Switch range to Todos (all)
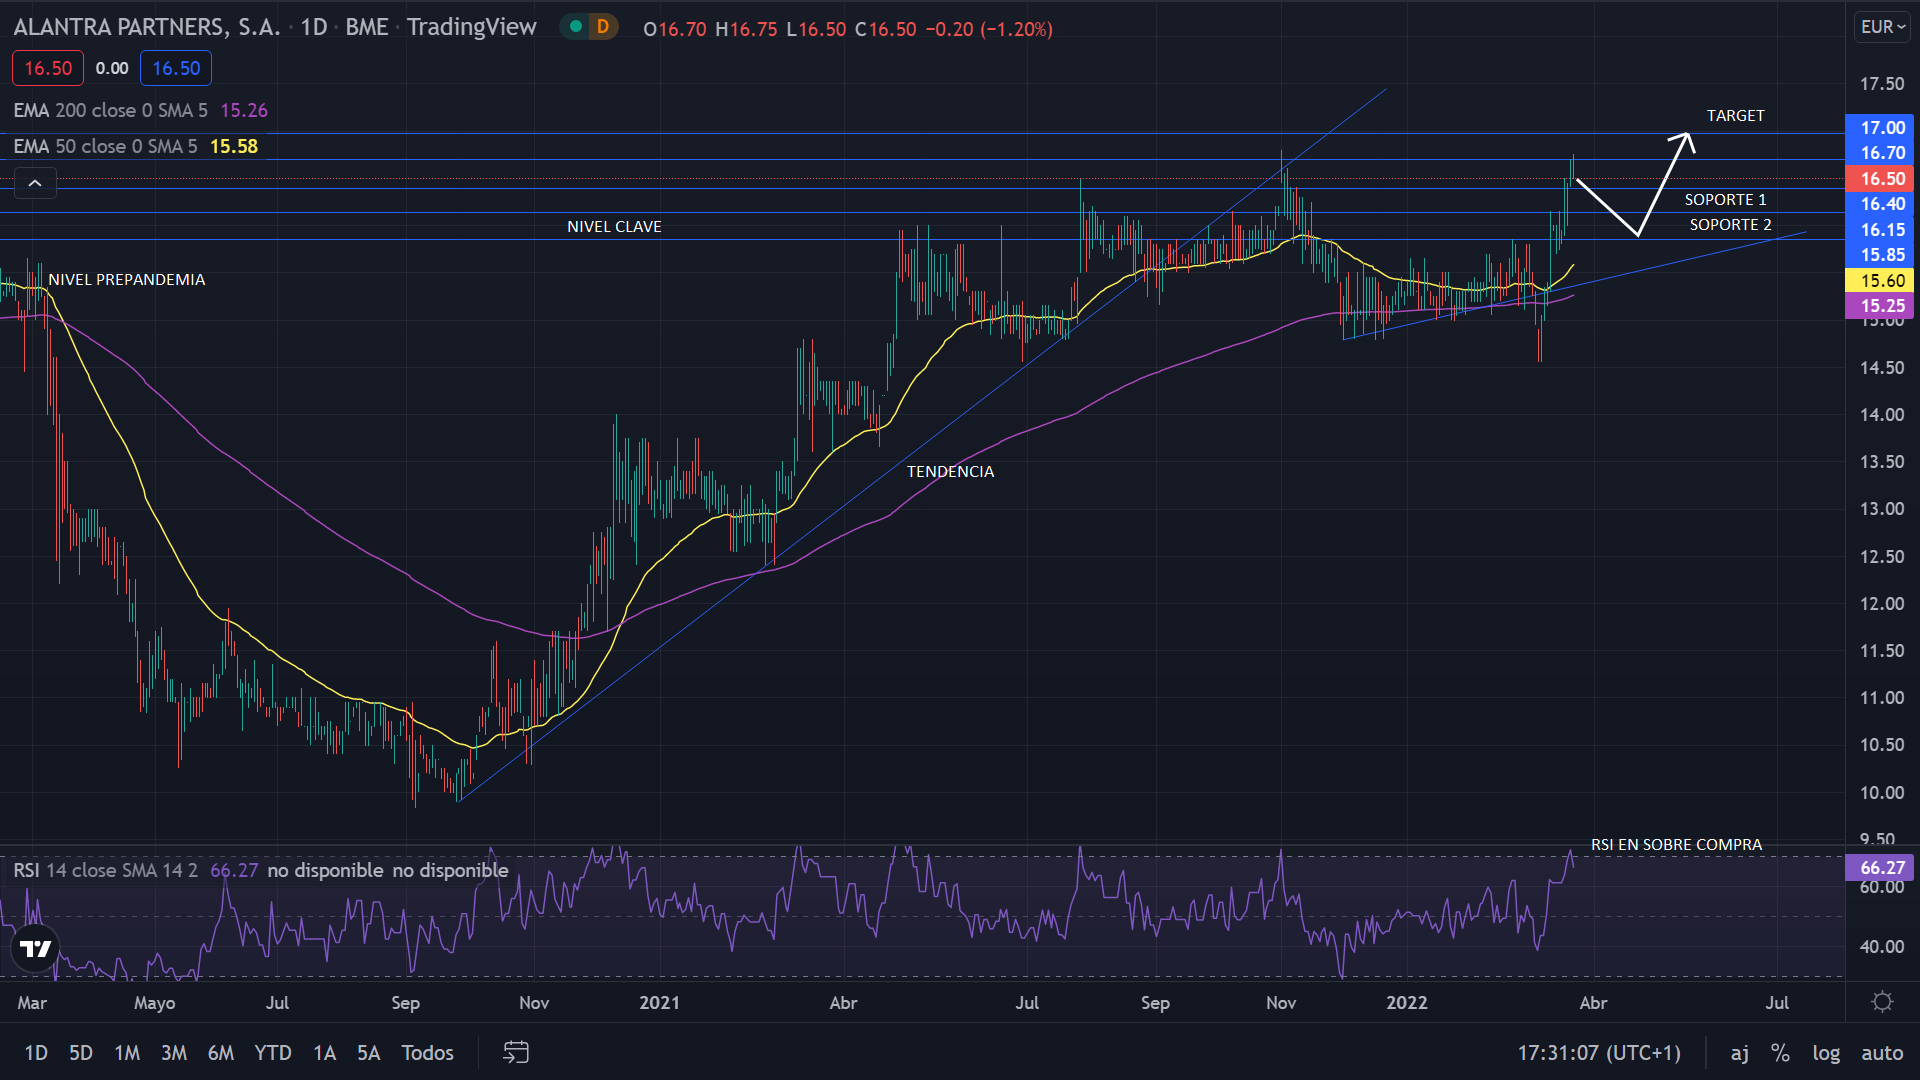 pyautogui.click(x=427, y=1052)
